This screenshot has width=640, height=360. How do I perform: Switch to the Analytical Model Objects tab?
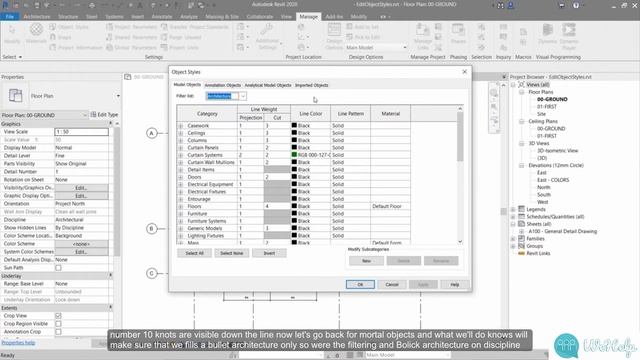(x=268, y=85)
